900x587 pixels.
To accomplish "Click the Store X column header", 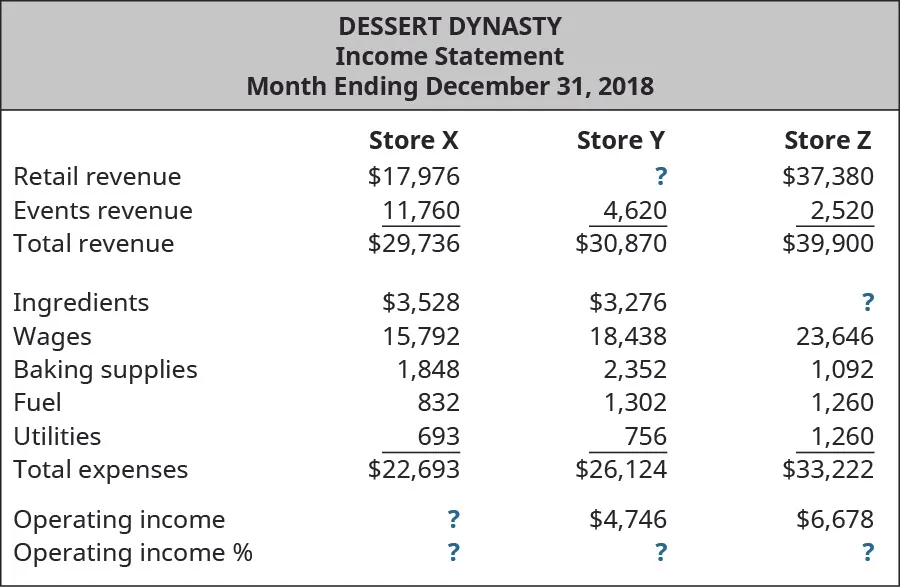I will (414, 141).
